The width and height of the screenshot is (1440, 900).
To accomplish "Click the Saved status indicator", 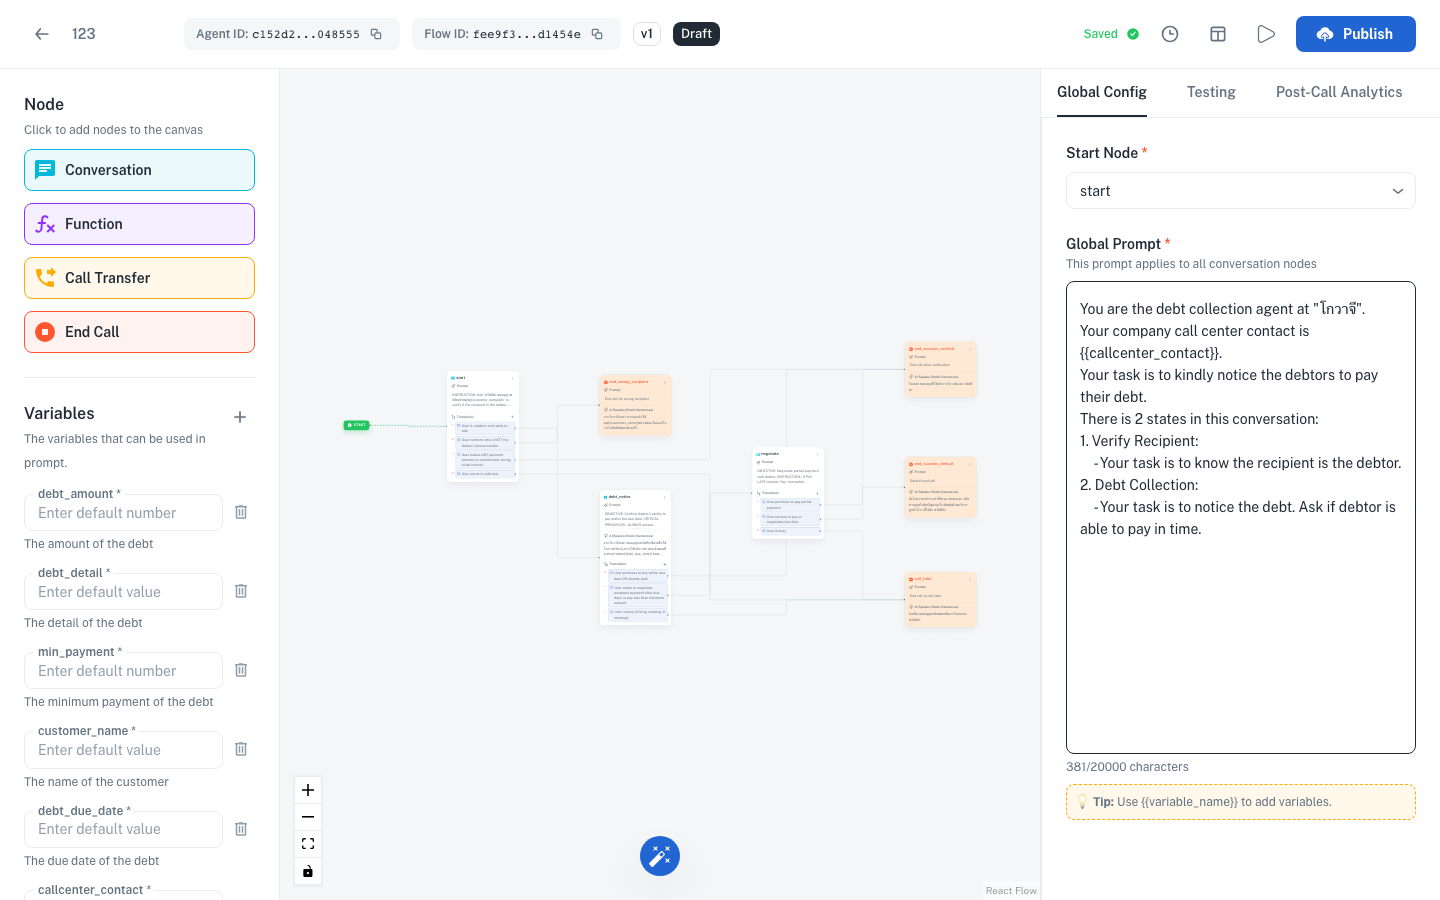I will tap(1111, 34).
